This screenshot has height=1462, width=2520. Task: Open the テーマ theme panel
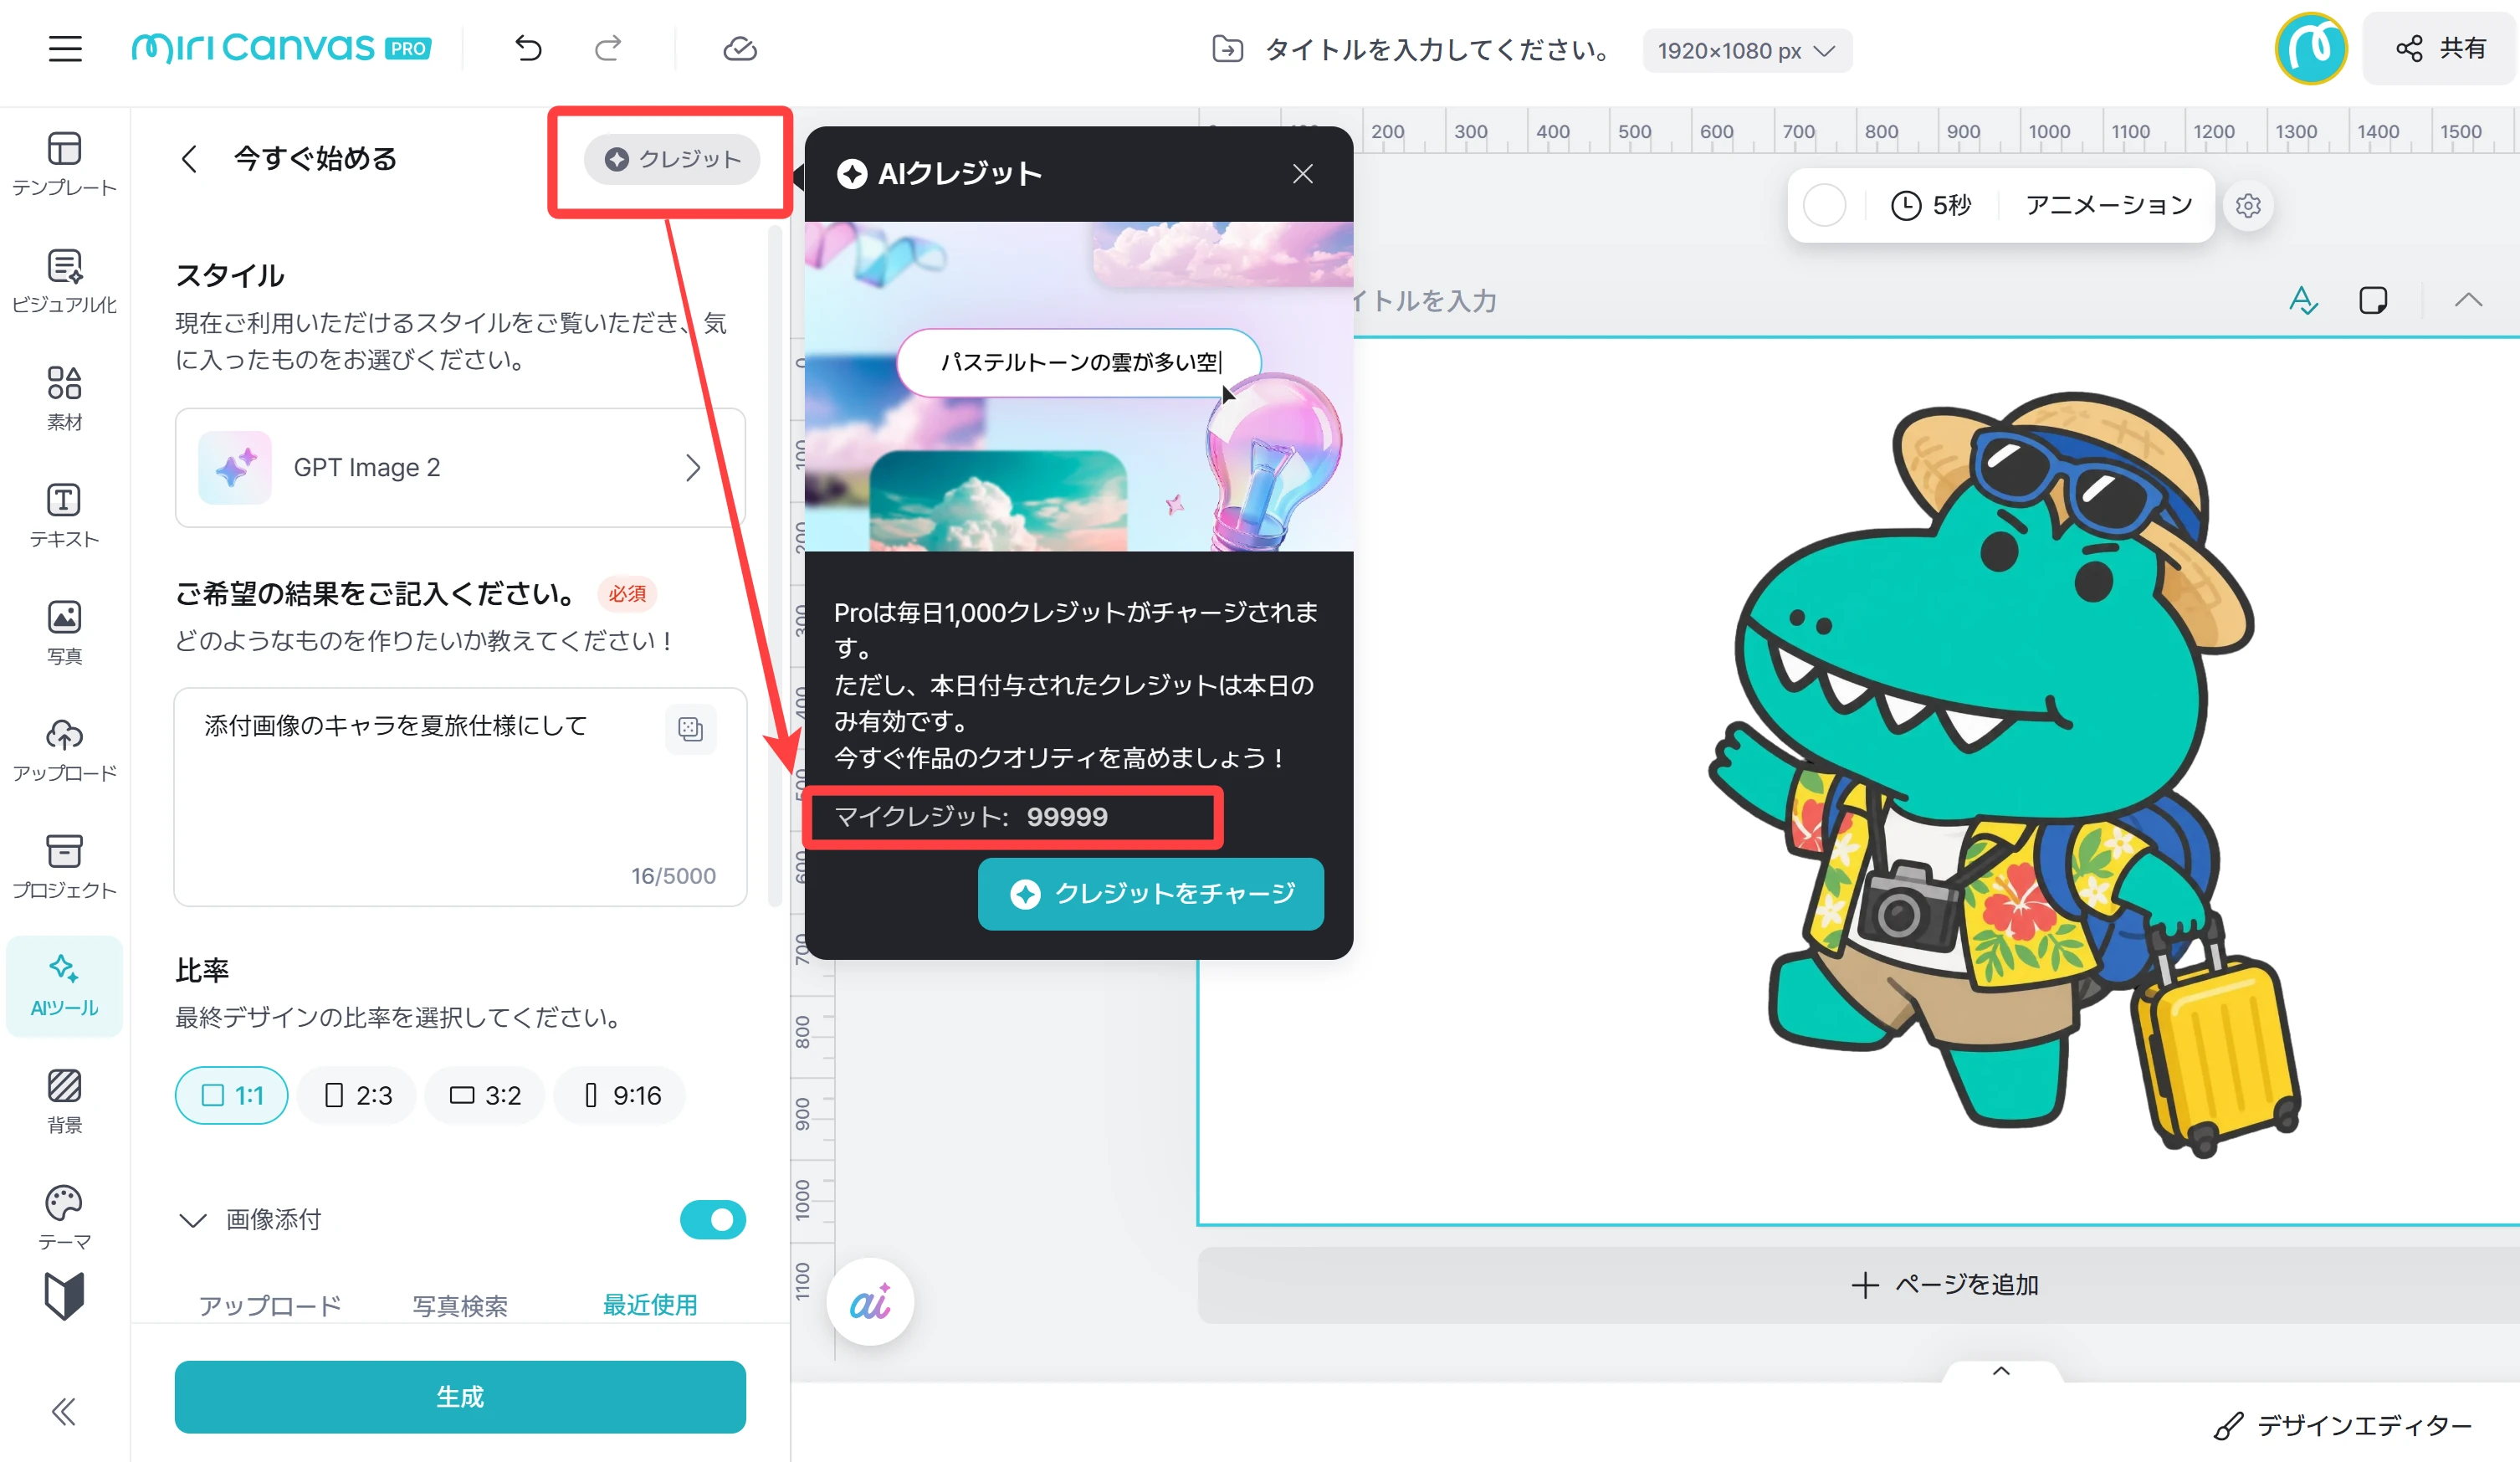click(65, 1217)
